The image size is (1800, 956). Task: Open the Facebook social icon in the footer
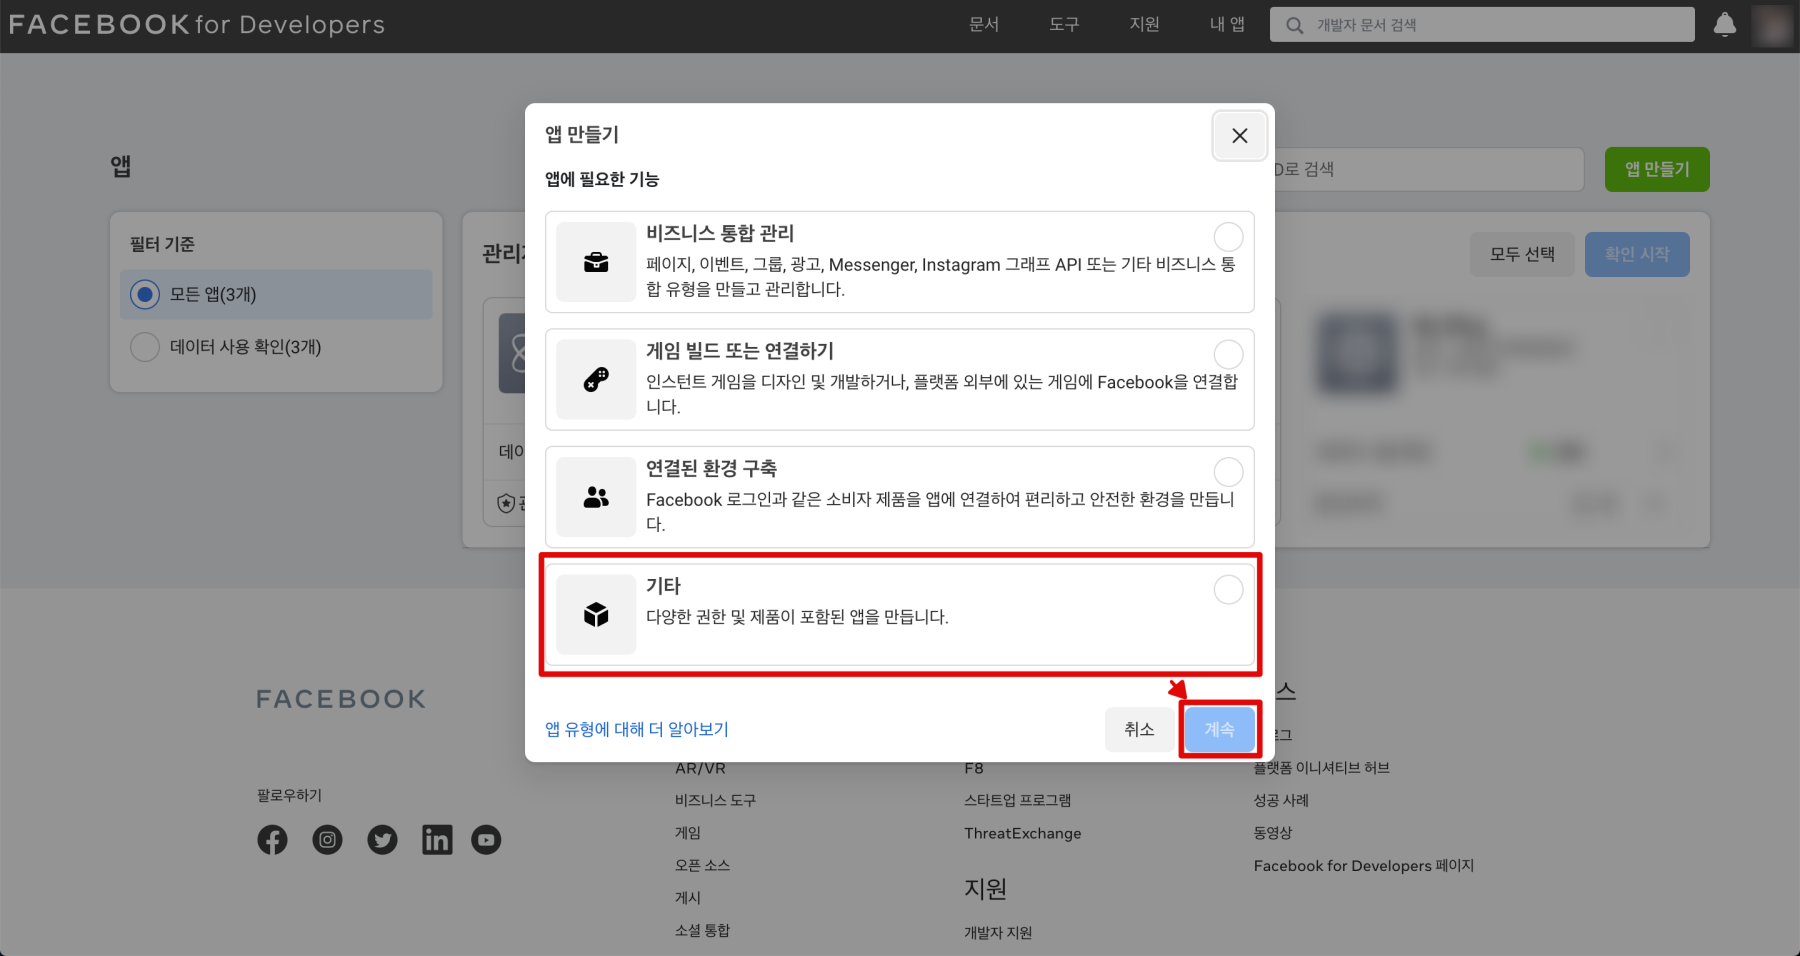tap(272, 840)
